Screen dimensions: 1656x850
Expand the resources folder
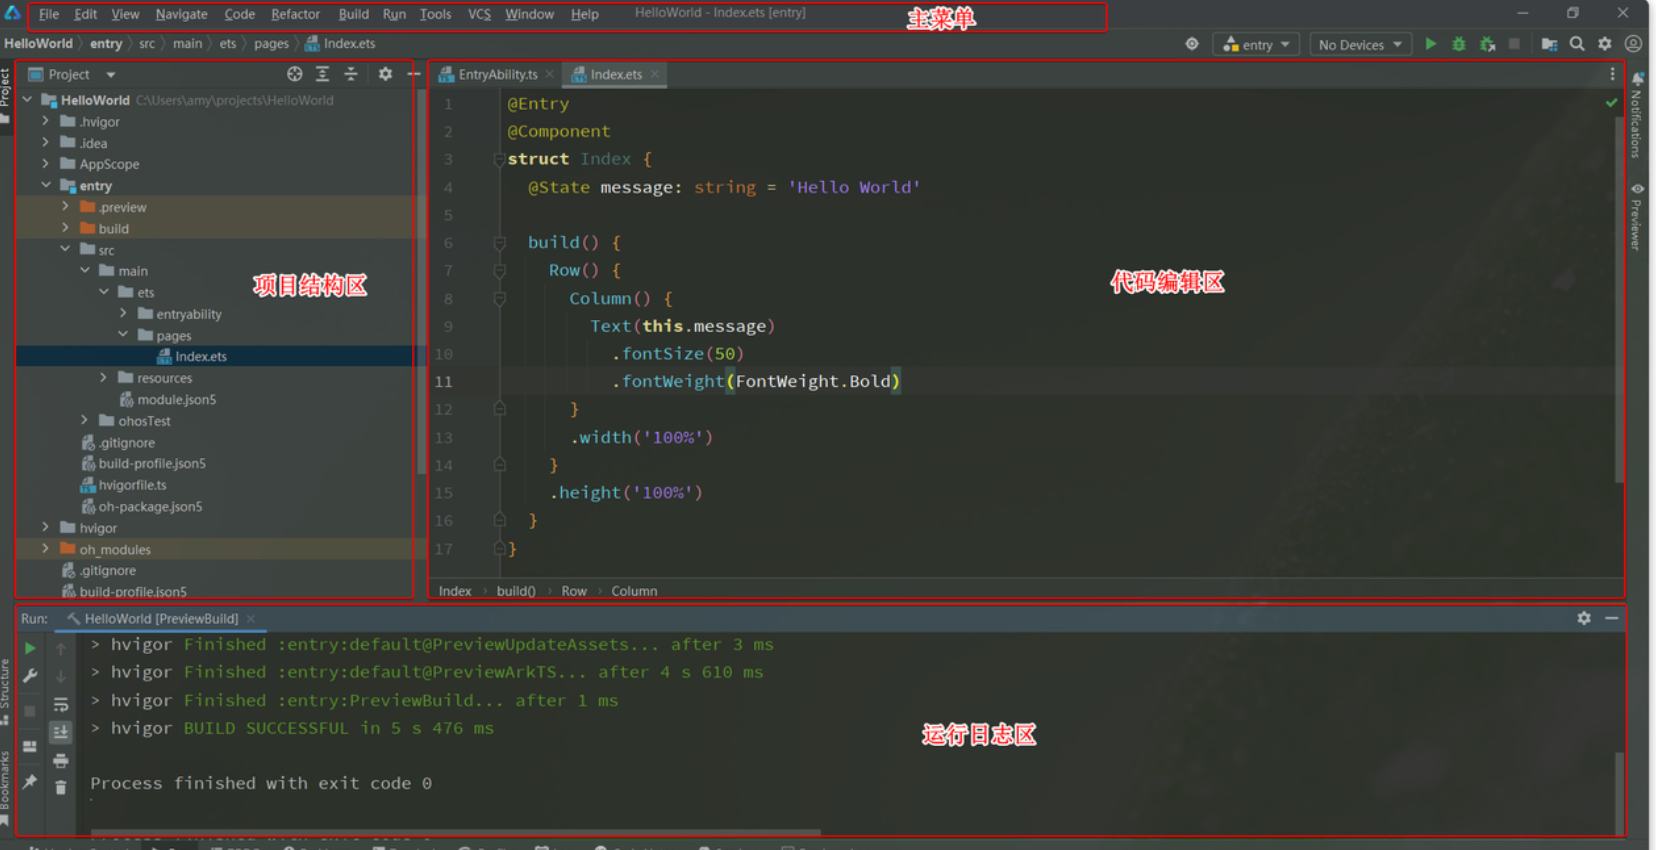[103, 377]
